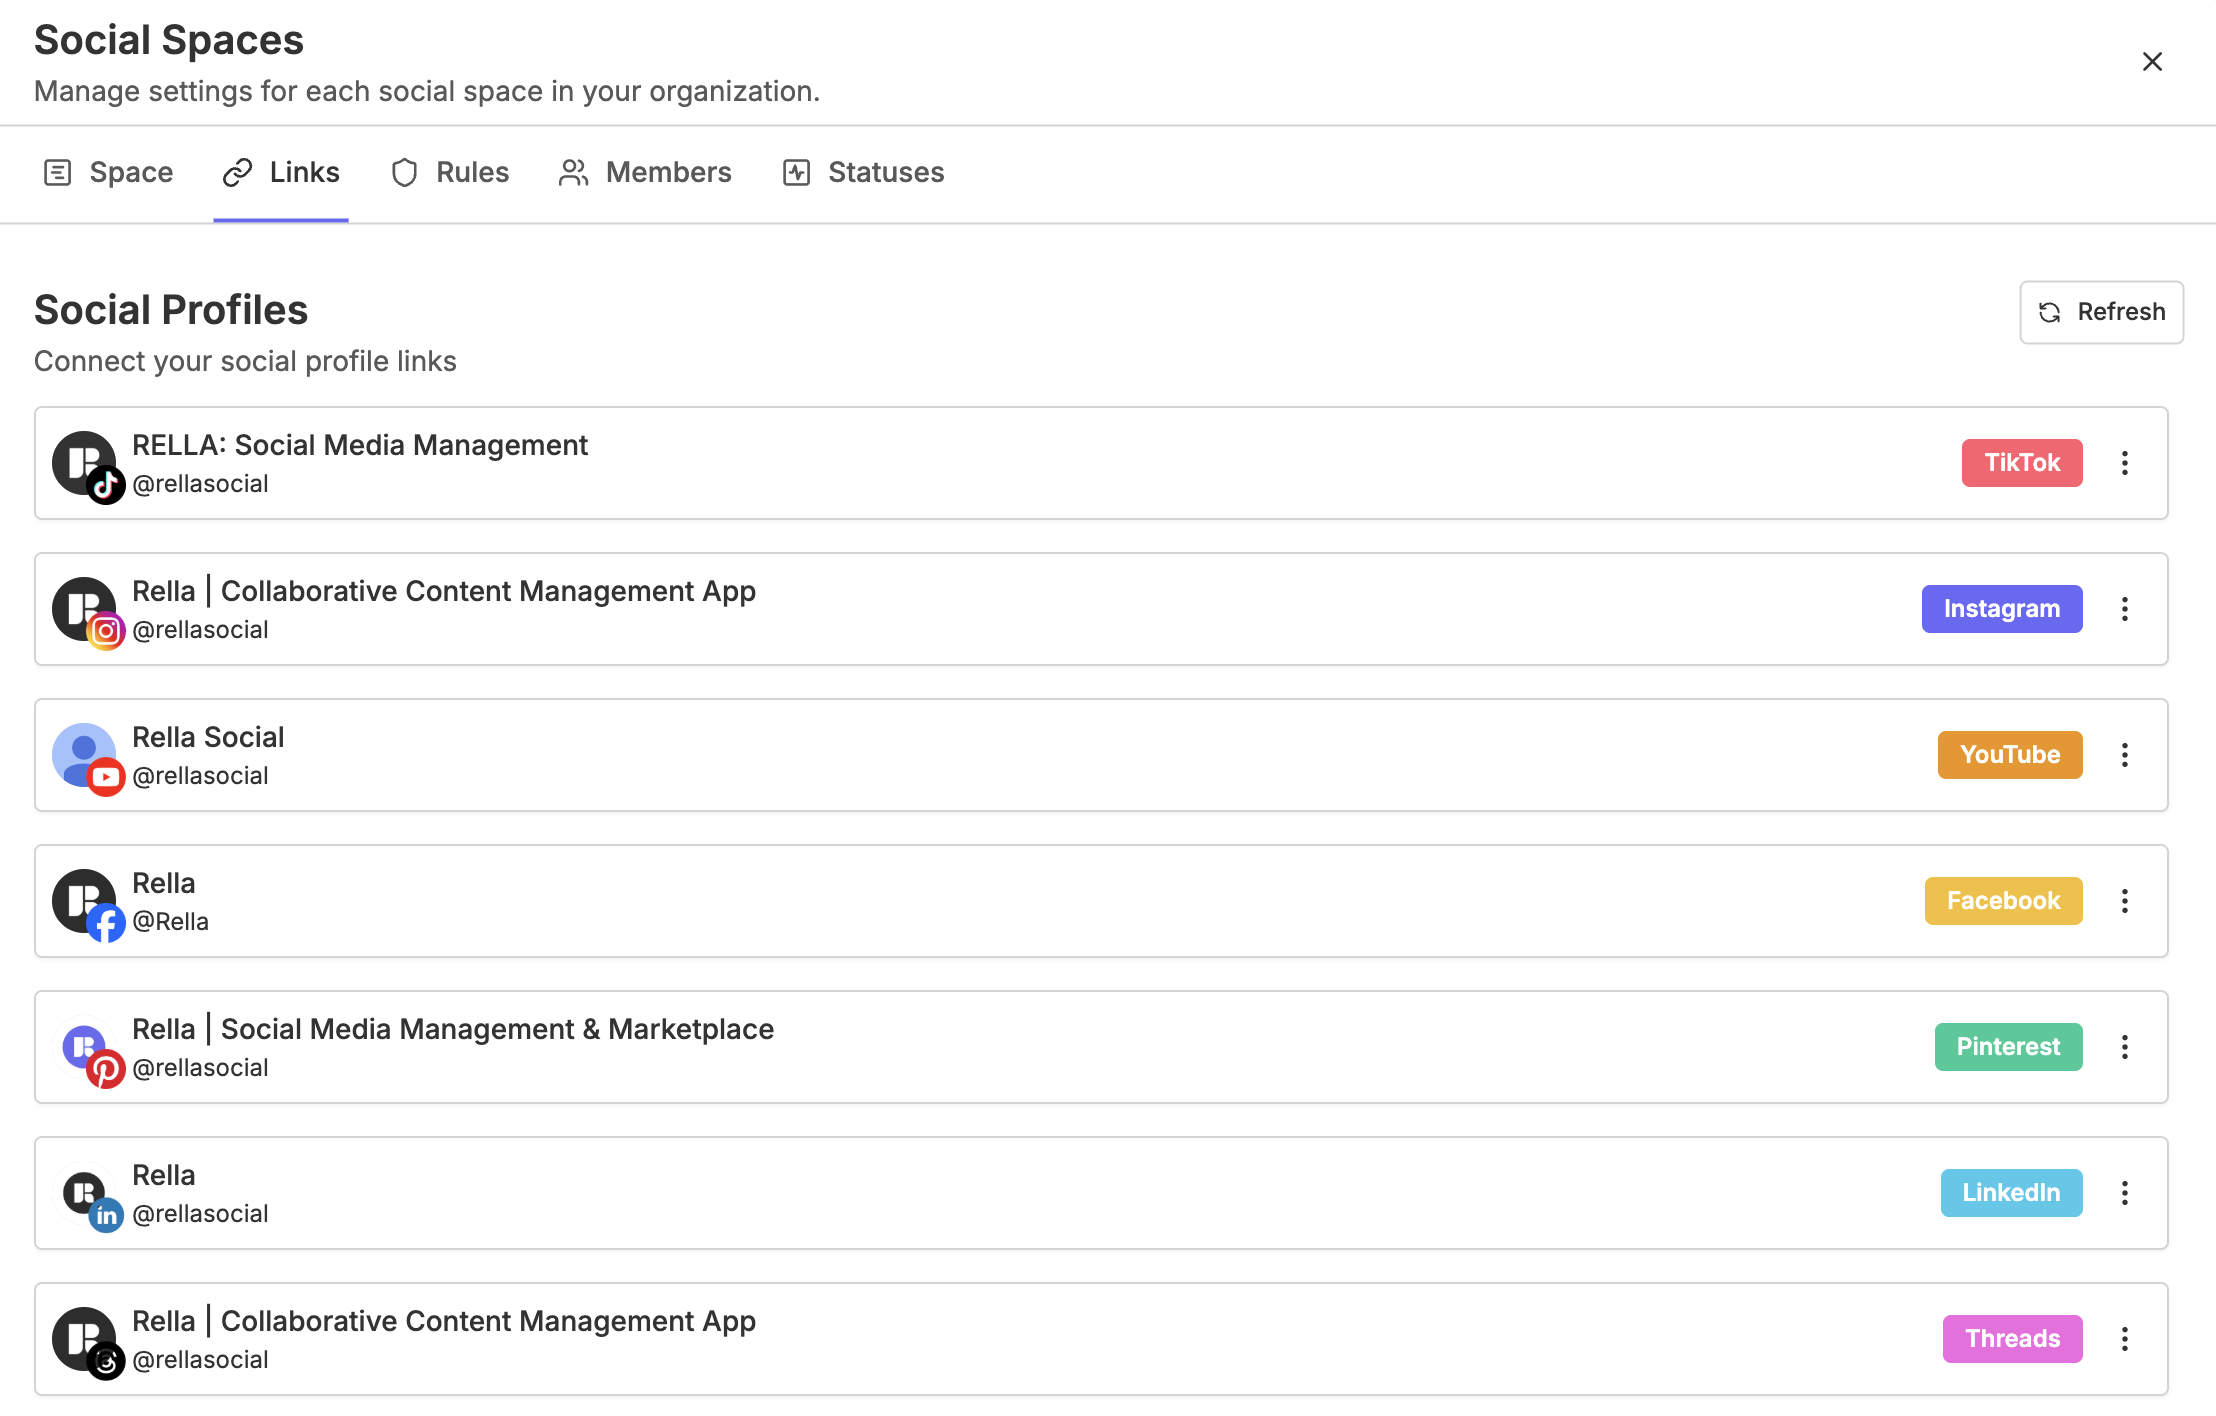Click the 'Rella Social' profile name
Screen dimensions: 2216x1416
point(208,737)
